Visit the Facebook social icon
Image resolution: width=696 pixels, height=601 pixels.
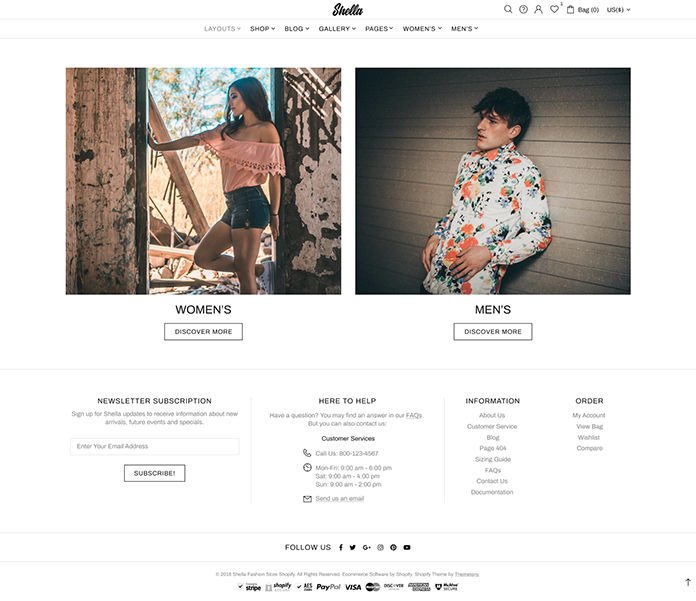[341, 547]
